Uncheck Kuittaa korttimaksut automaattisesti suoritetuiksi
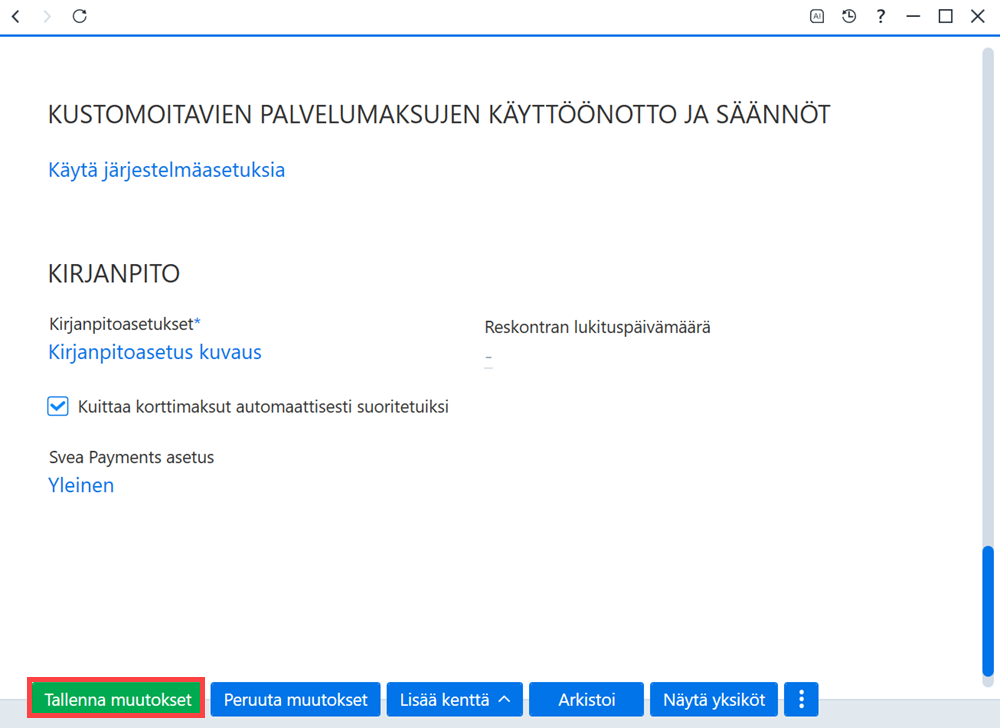1000x728 pixels. (x=57, y=406)
